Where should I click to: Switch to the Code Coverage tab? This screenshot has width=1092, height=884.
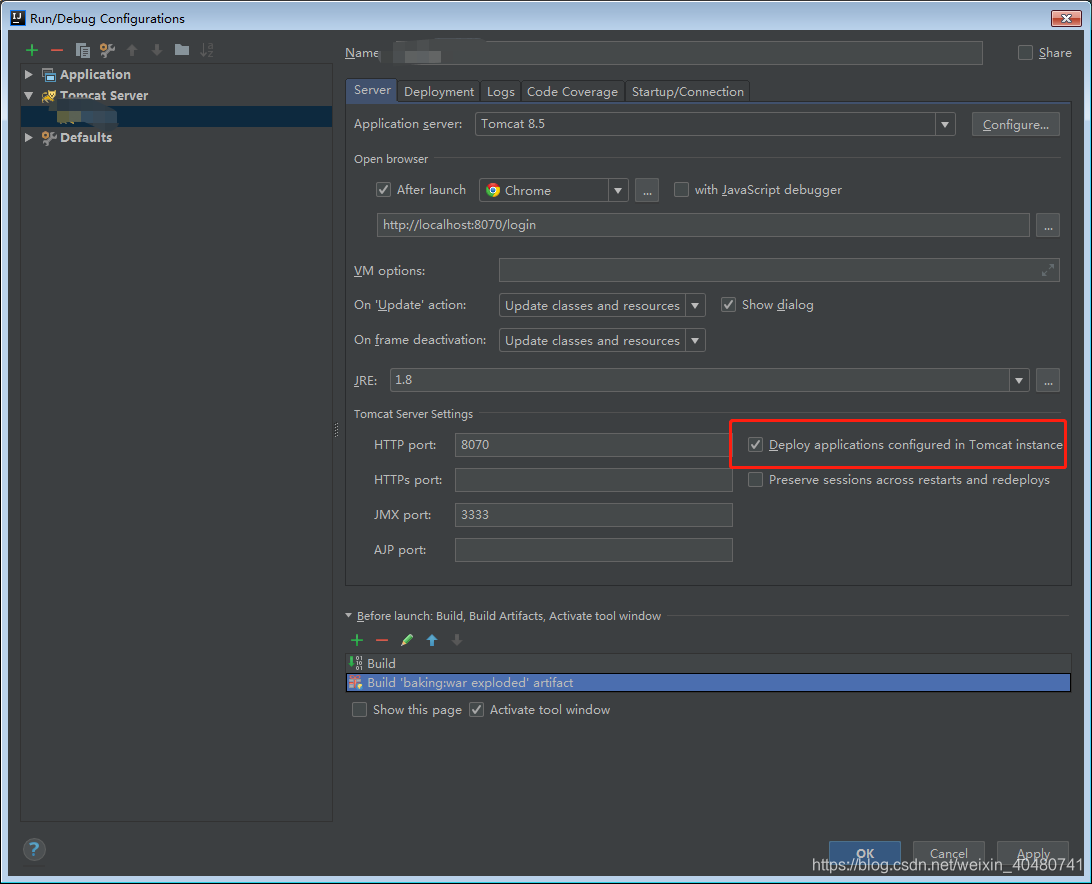click(x=572, y=92)
